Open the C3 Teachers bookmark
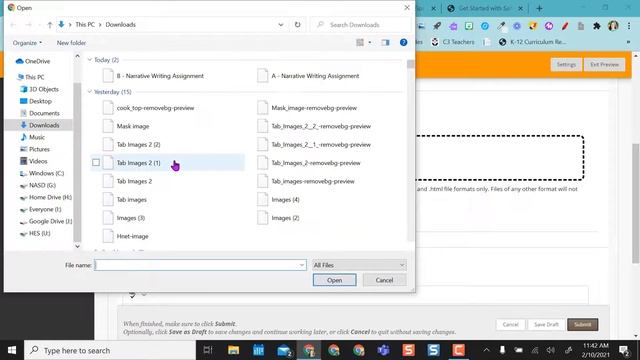 click(453, 42)
